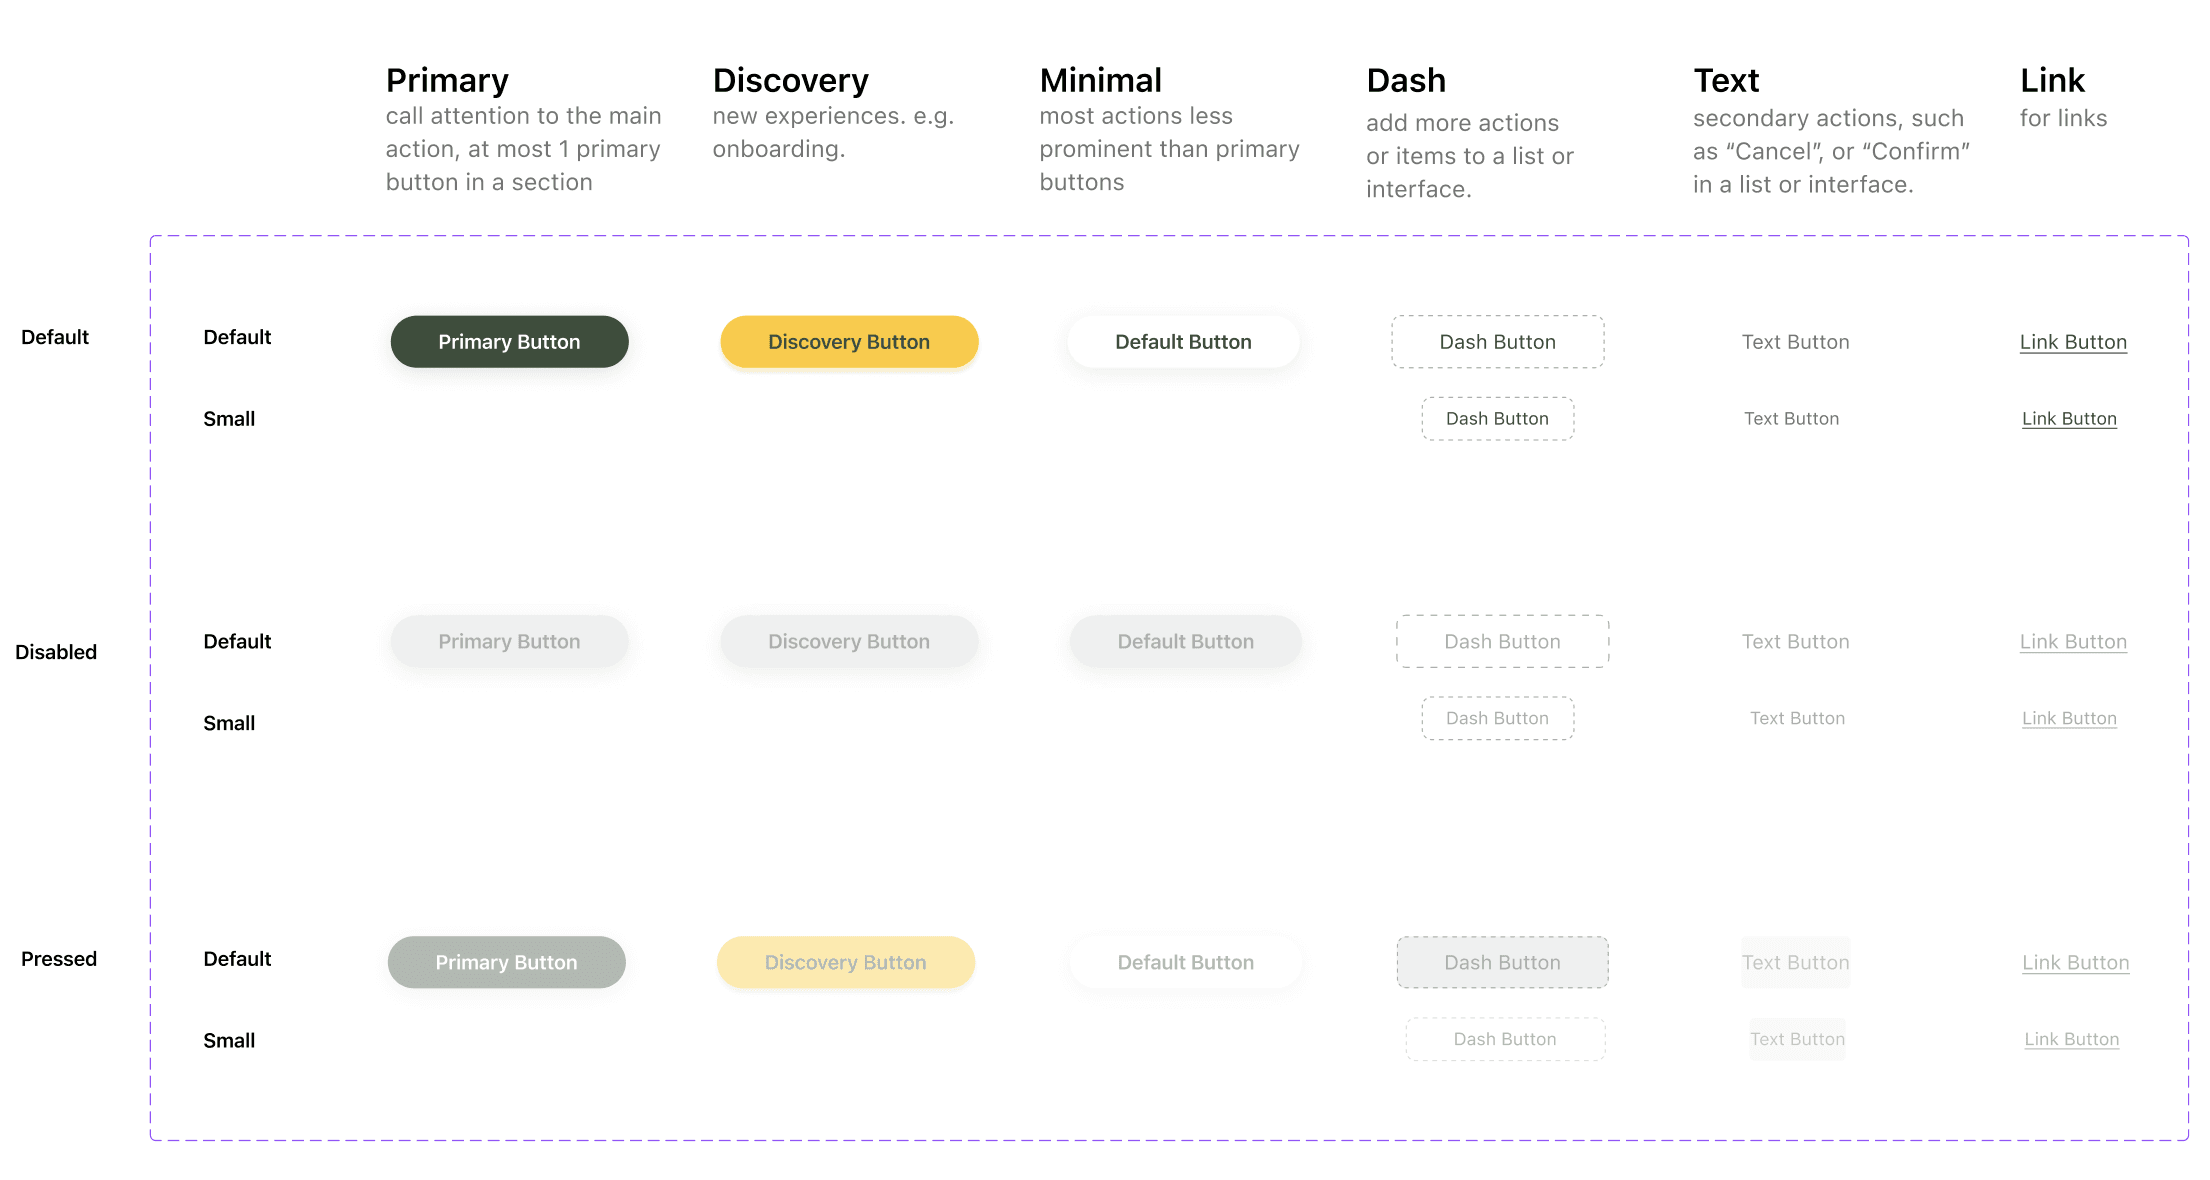
Task: Click the disabled gray Primary Button
Action: 509,642
